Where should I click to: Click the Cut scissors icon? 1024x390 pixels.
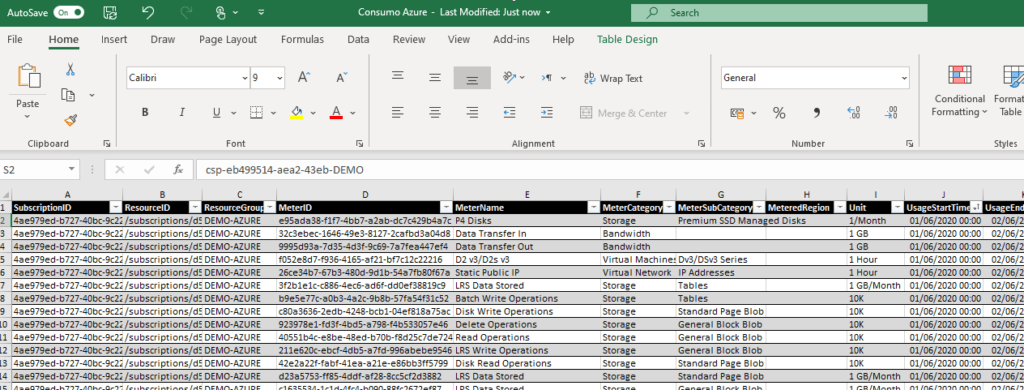pyautogui.click(x=71, y=69)
